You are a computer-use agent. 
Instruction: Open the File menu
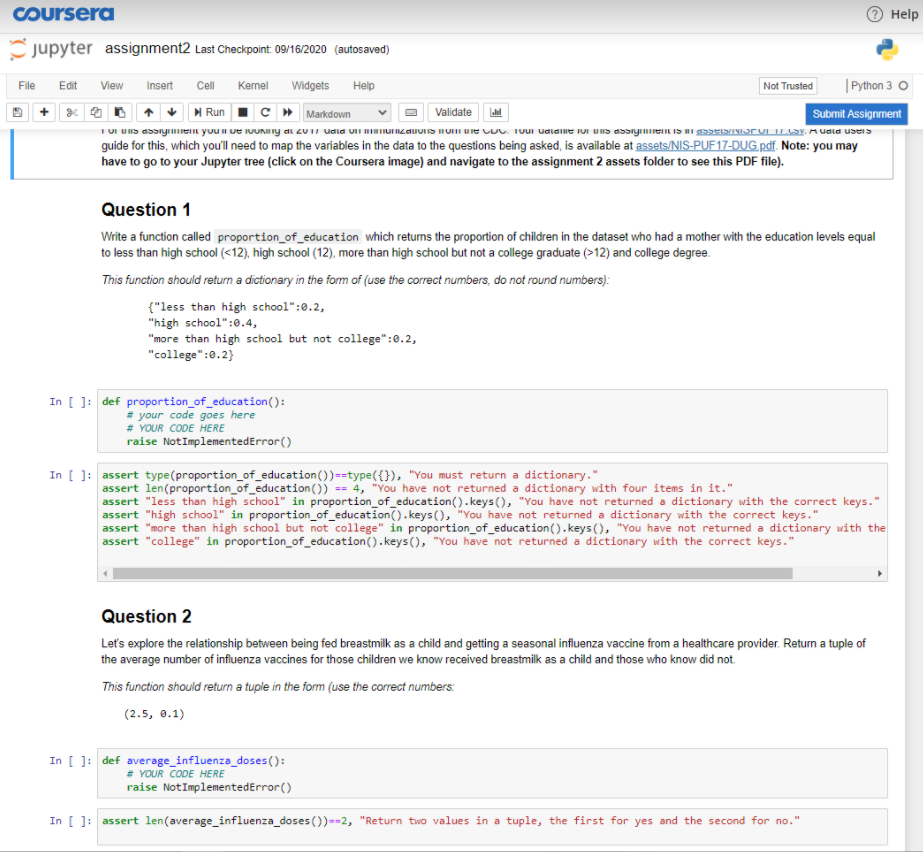pos(26,86)
